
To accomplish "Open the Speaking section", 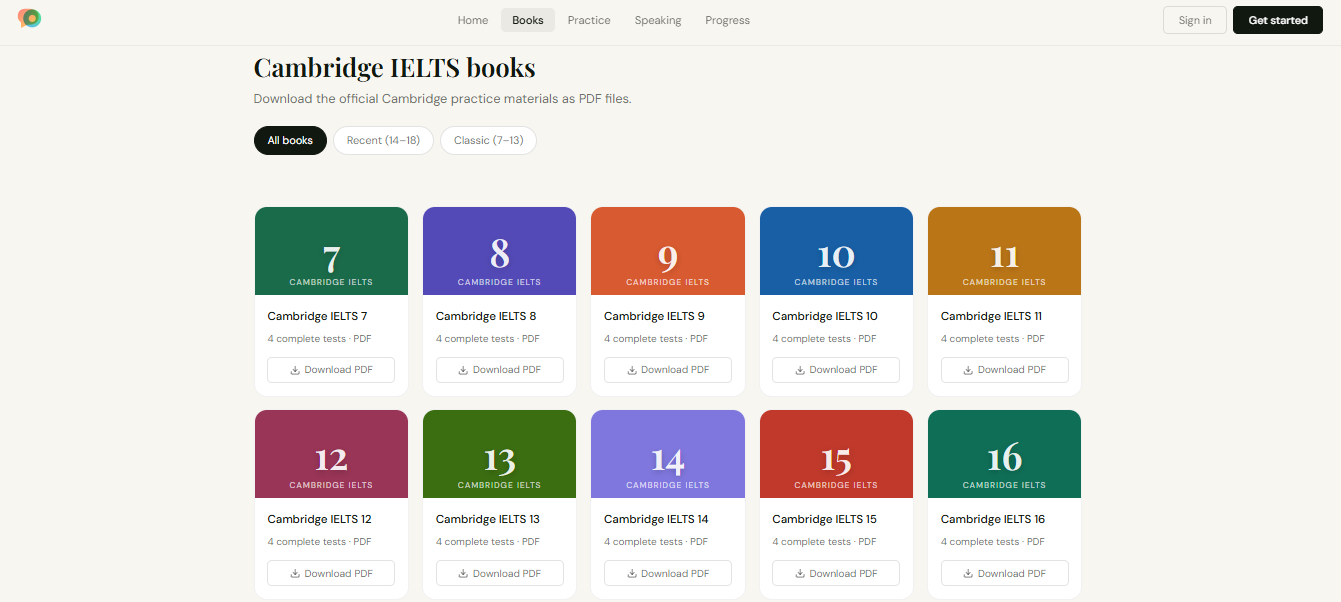I will click(x=658, y=20).
